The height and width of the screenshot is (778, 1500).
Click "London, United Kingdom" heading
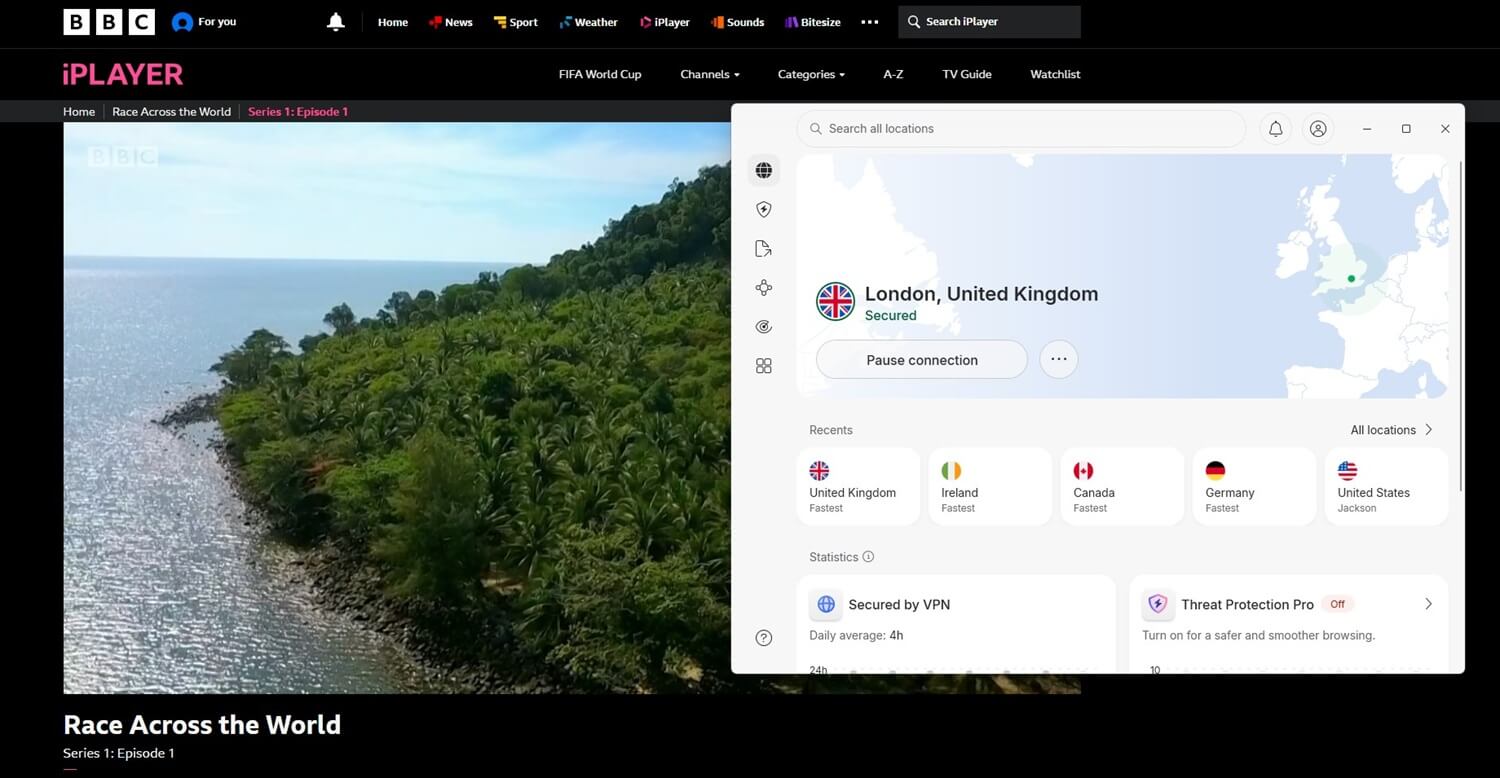[x=981, y=294]
